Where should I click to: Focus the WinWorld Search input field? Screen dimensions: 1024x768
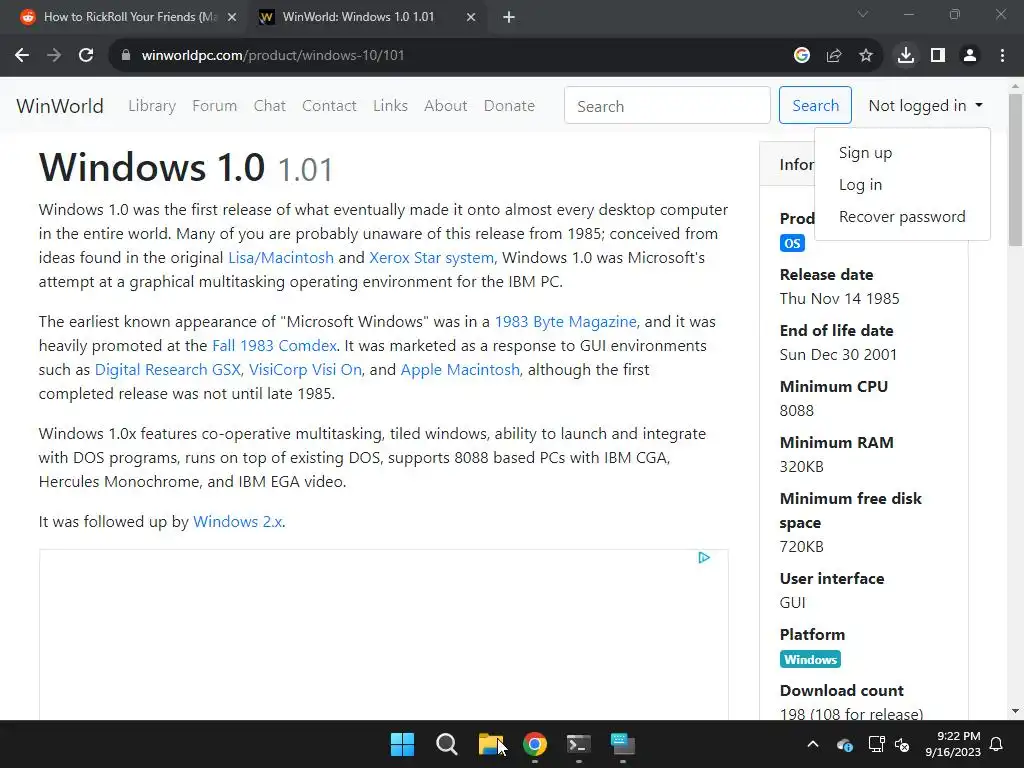coord(667,106)
